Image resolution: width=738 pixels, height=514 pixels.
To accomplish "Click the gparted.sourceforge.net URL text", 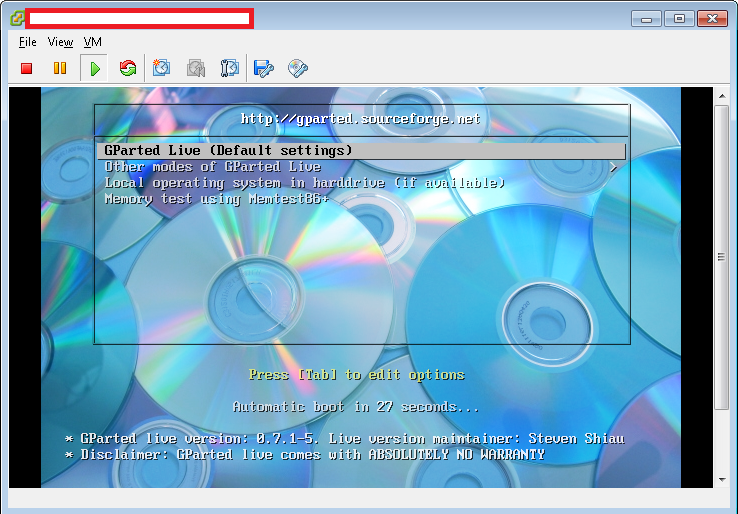I will (361, 119).
